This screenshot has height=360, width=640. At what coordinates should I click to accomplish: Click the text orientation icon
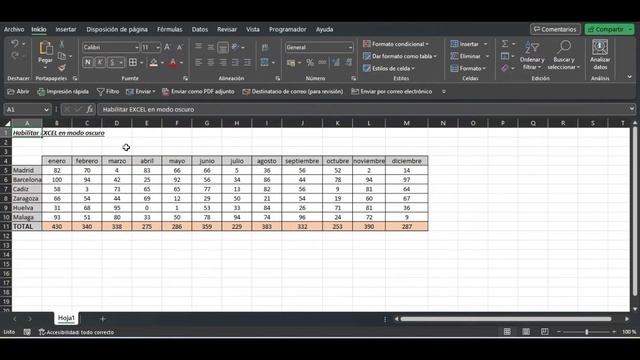(x=236, y=47)
